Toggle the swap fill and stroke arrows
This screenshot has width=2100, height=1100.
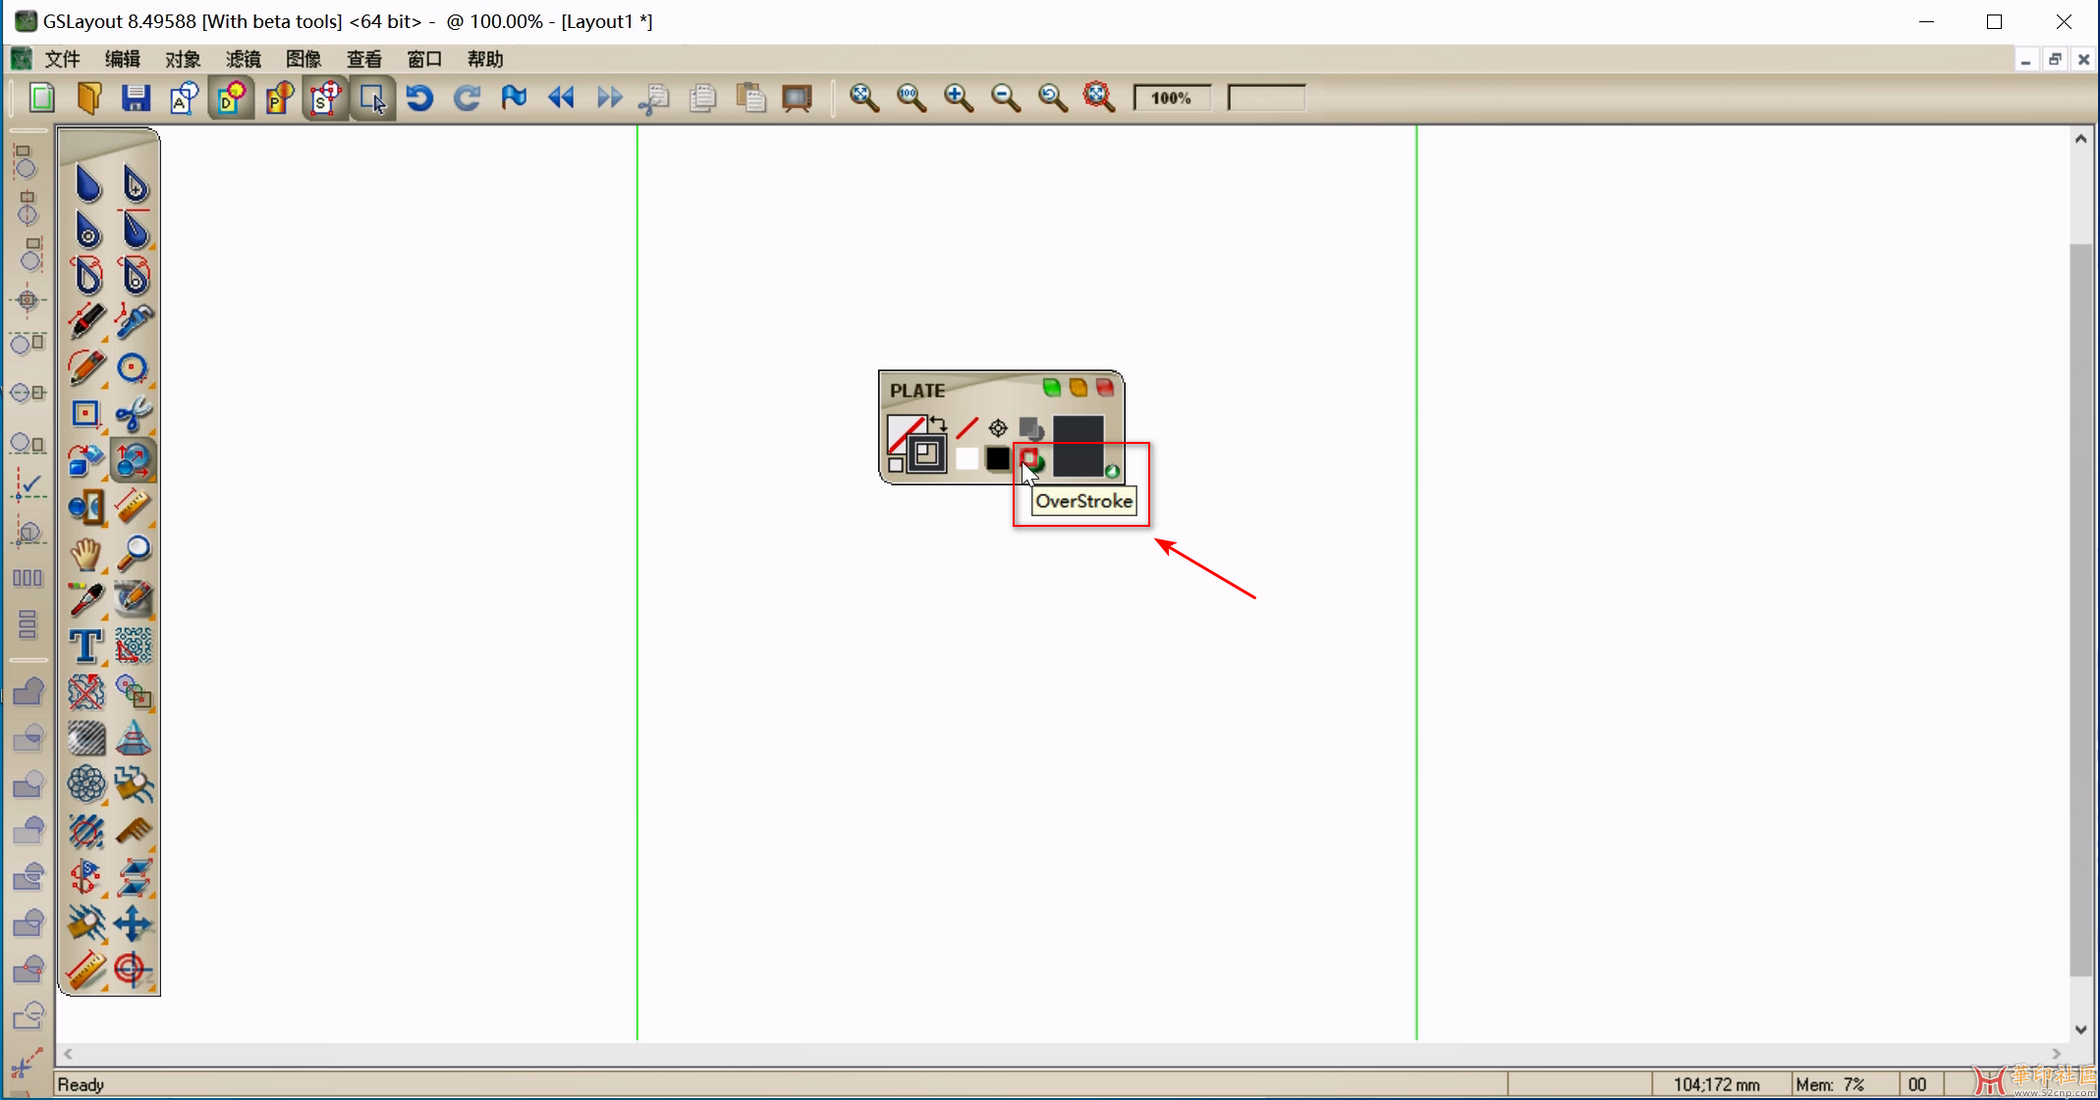(938, 424)
